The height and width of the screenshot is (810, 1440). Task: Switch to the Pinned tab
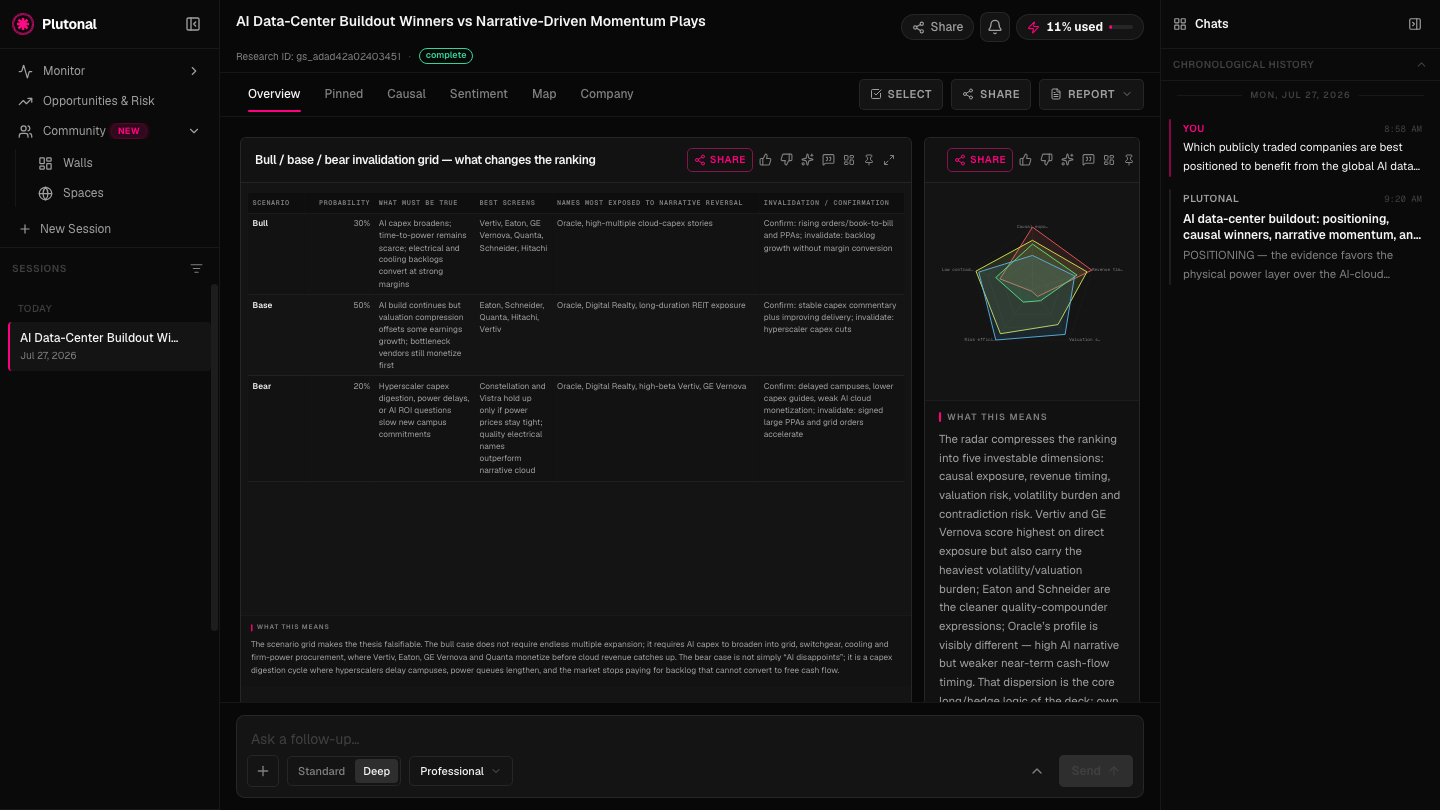coord(344,94)
